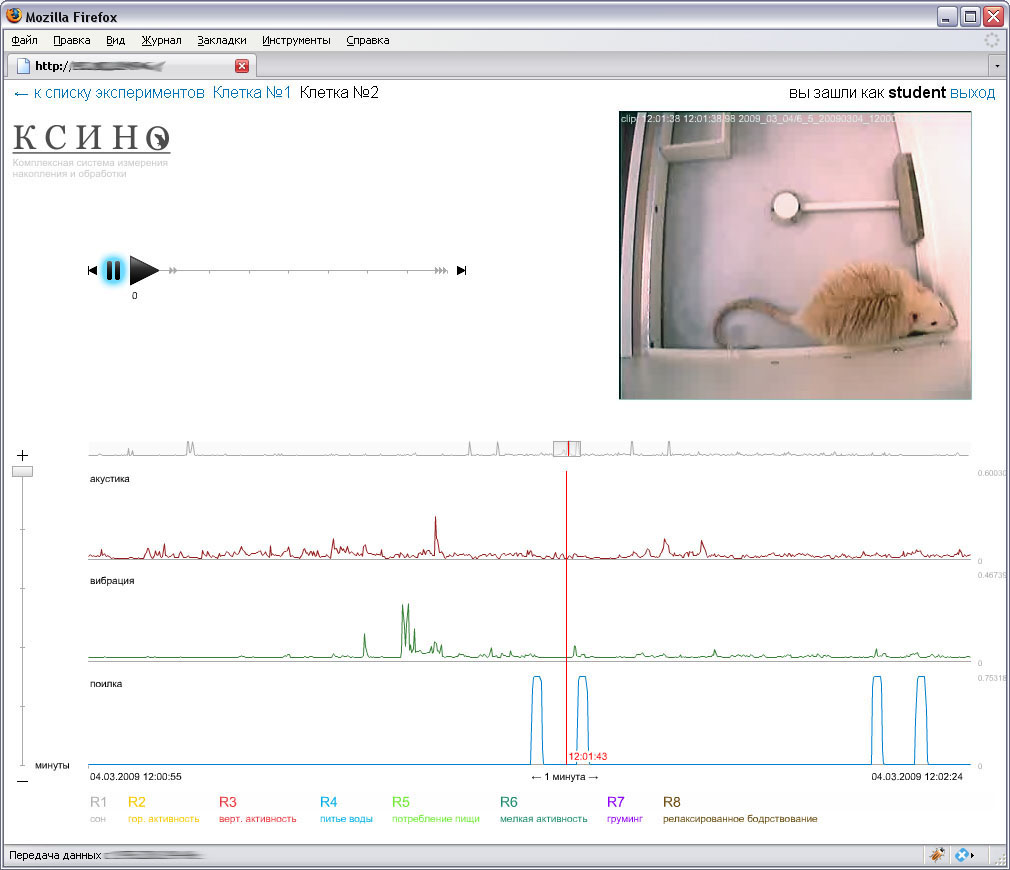Open the Закладки menu

(x=222, y=40)
